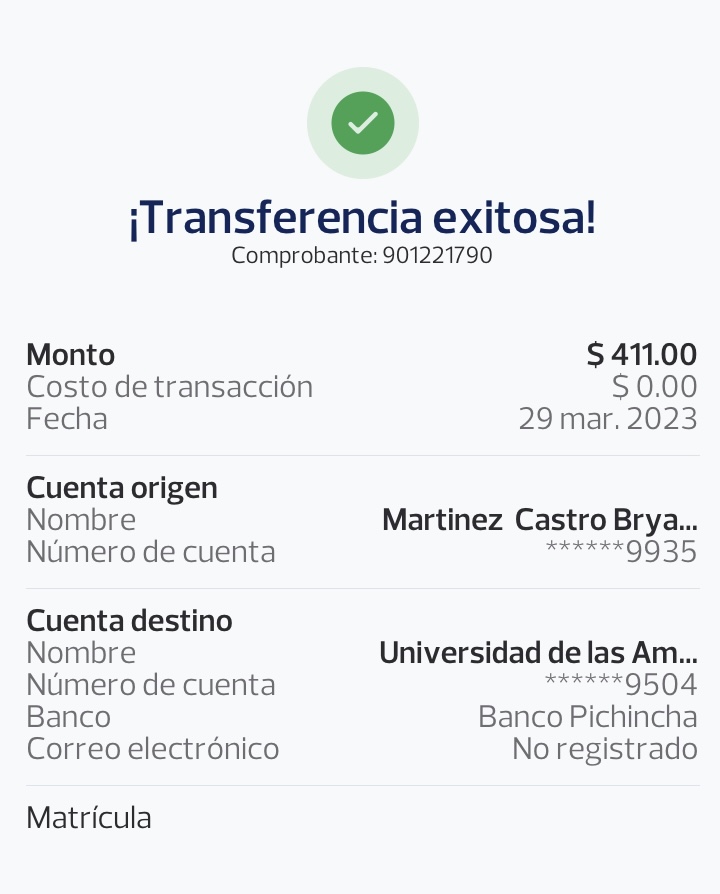Tap the Cuenta destino section header
The width and height of the screenshot is (720, 894).
[129, 621]
